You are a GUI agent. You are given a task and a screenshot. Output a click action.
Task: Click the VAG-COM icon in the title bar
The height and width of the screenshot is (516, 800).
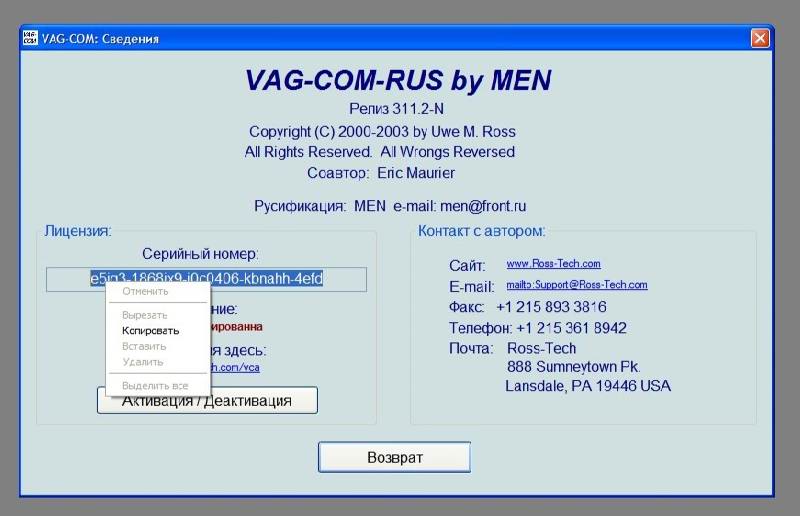(x=30, y=38)
